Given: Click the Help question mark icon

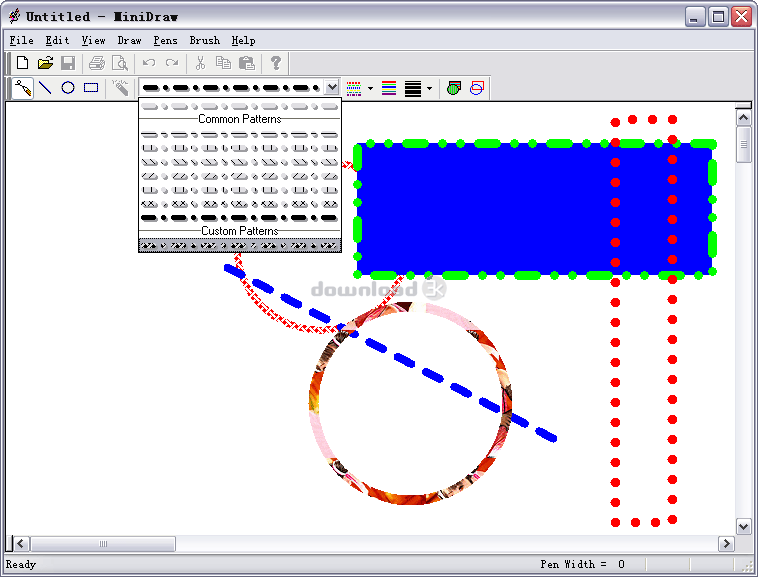Looking at the screenshot, I should pyautogui.click(x=276, y=63).
